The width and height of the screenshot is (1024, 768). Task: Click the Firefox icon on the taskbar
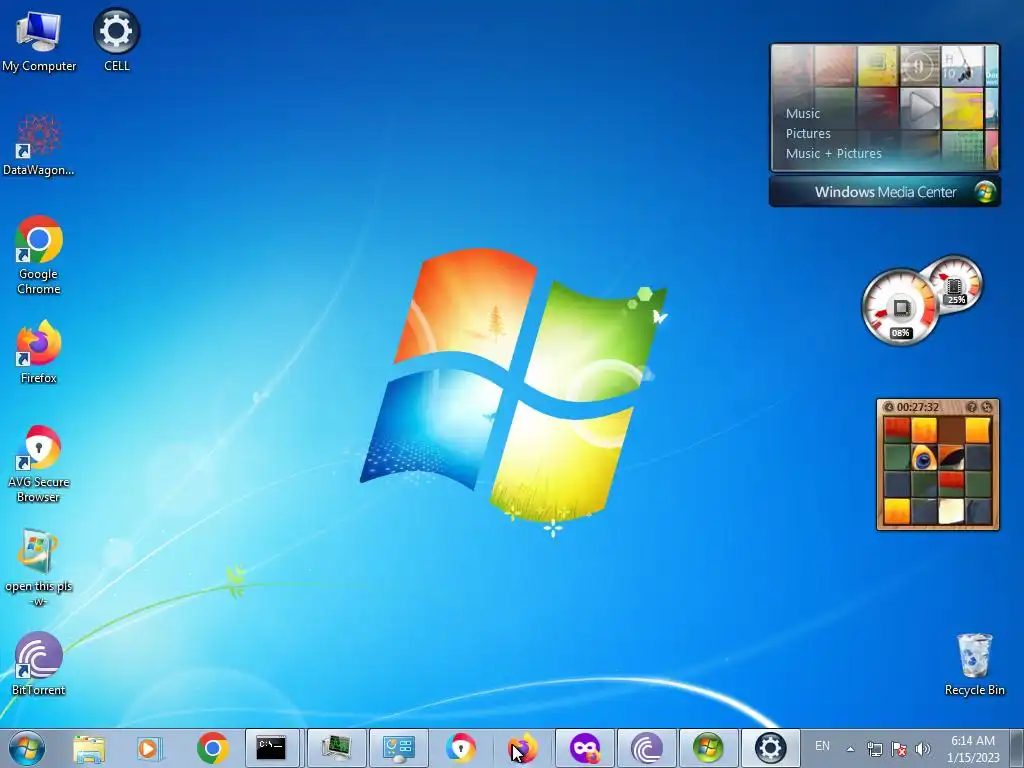click(523, 748)
